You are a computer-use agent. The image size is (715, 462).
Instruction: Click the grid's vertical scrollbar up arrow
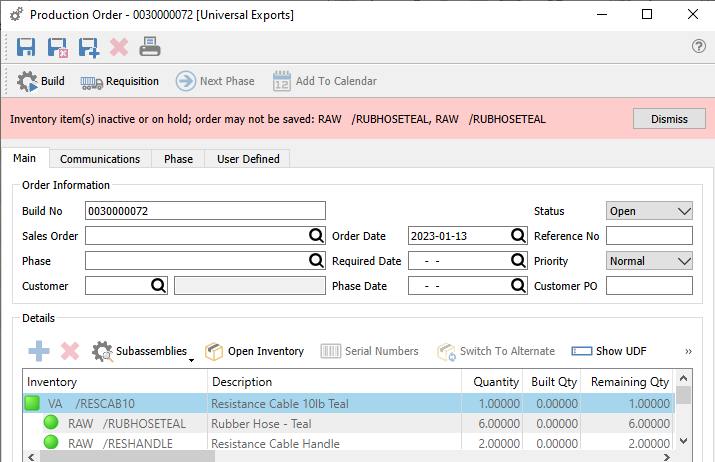pyautogui.click(x=683, y=378)
